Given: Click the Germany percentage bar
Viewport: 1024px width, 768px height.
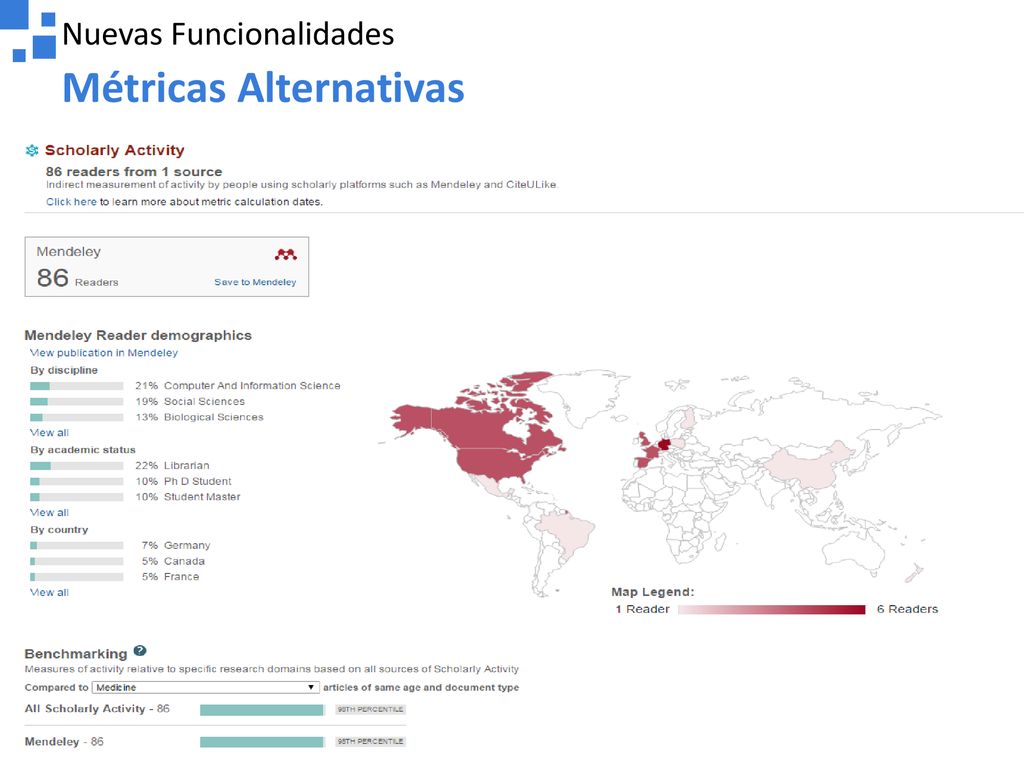Looking at the screenshot, I should pyautogui.click(x=76, y=545).
